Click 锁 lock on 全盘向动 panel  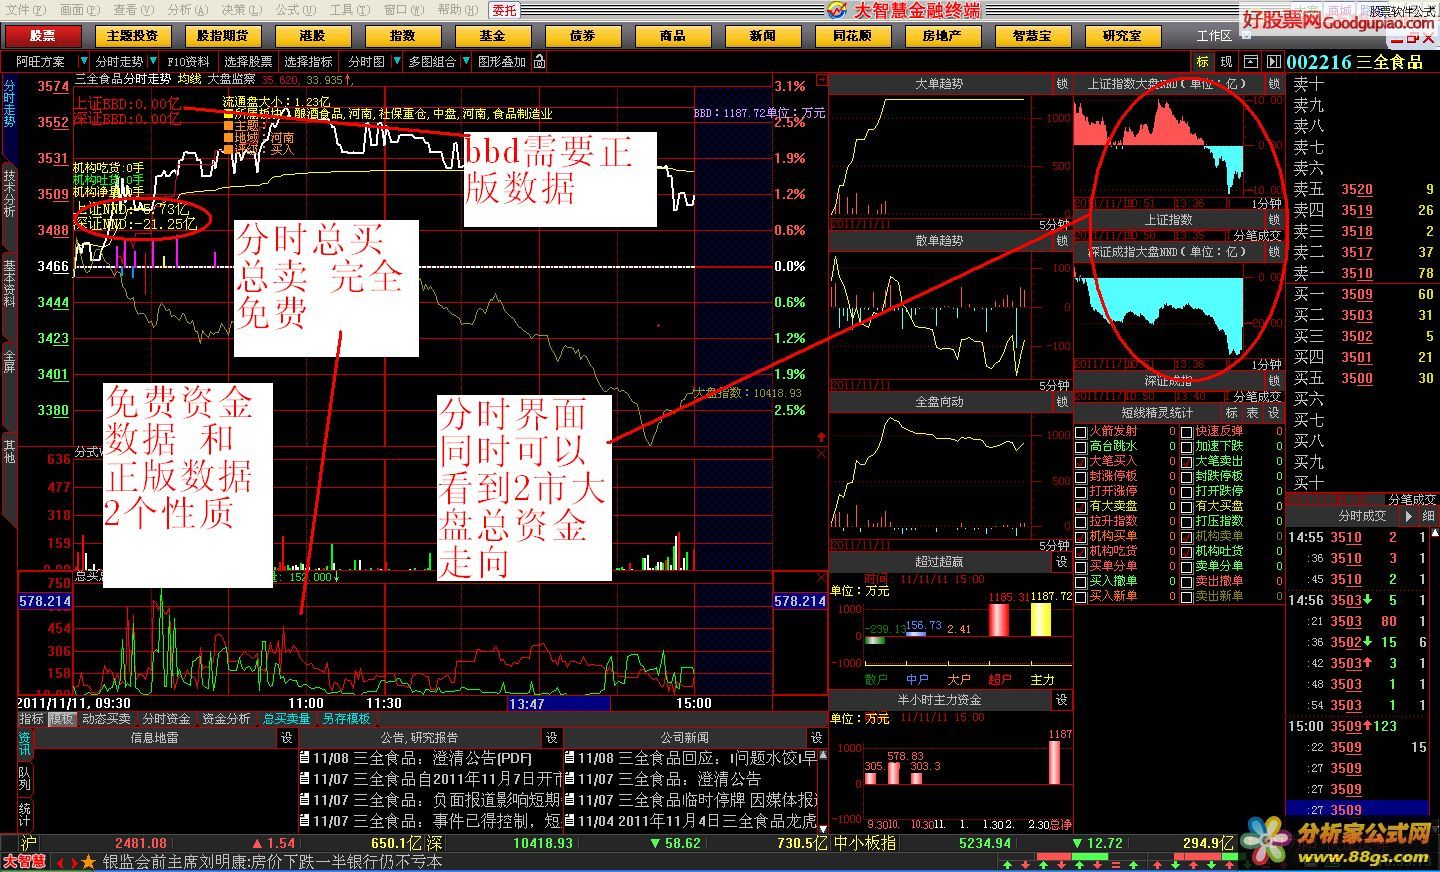pyautogui.click(x=1062, y=402)
